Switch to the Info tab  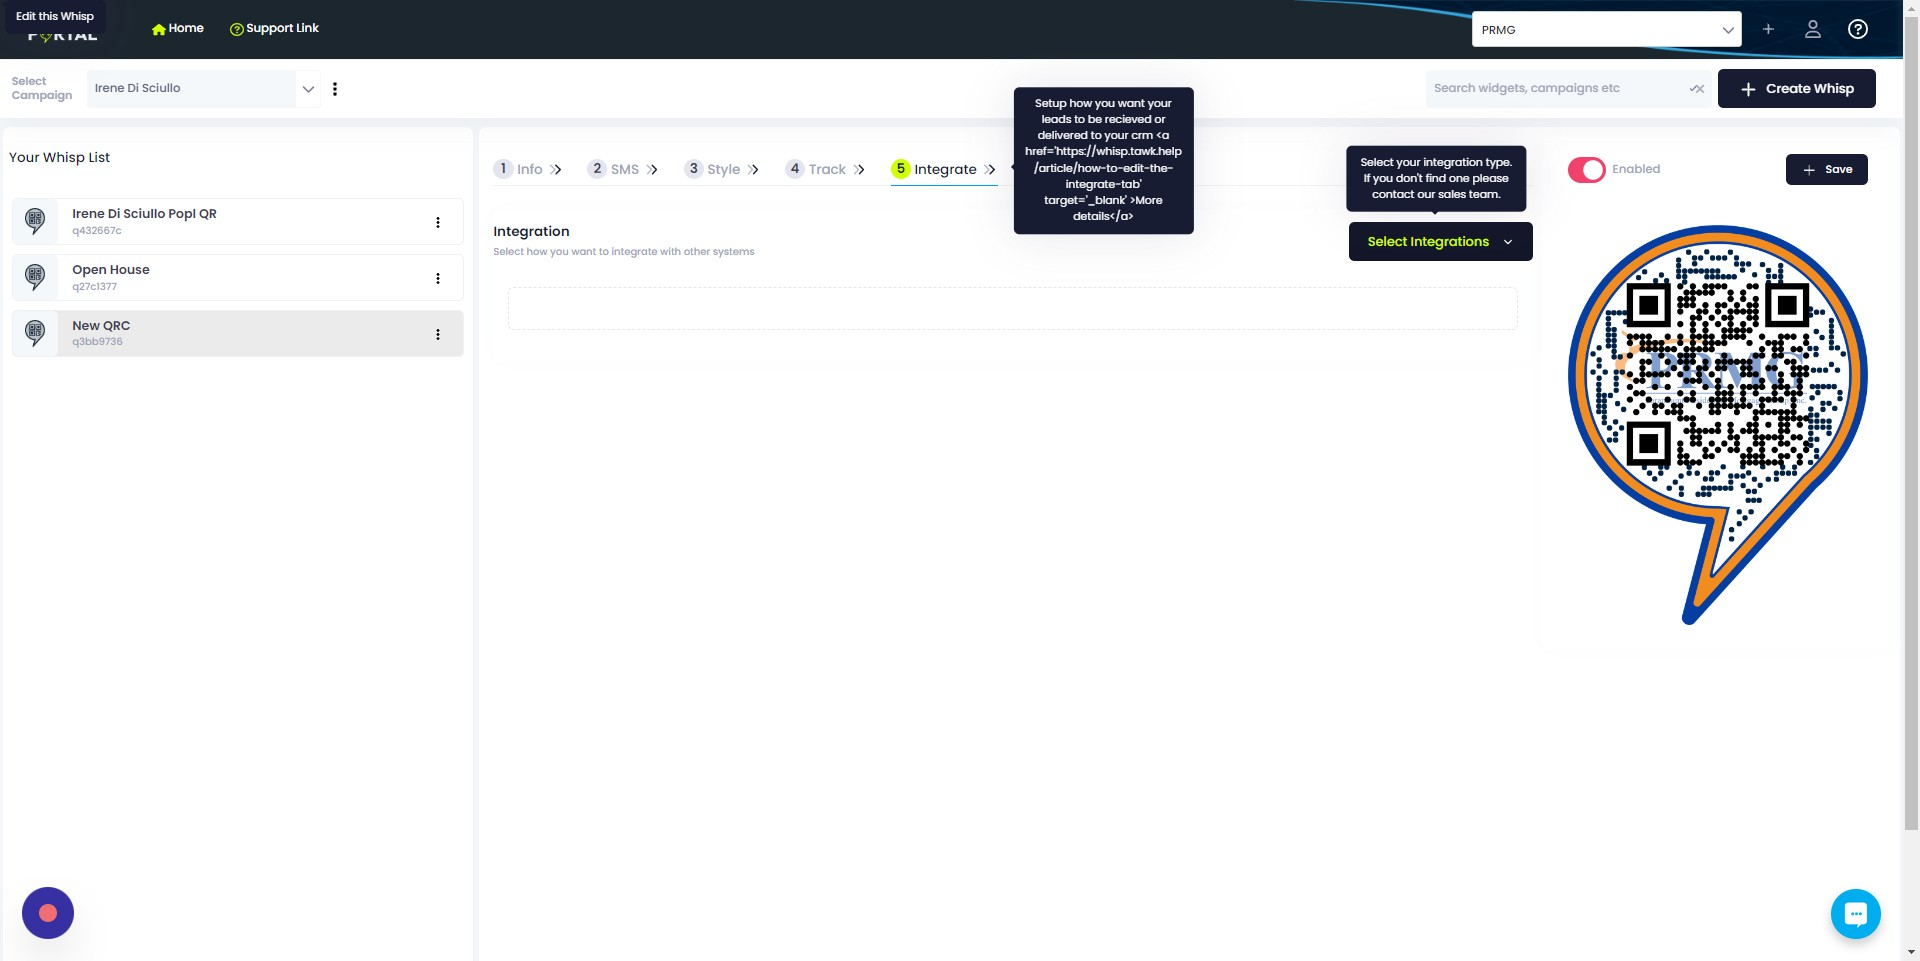tap(529, 169)
